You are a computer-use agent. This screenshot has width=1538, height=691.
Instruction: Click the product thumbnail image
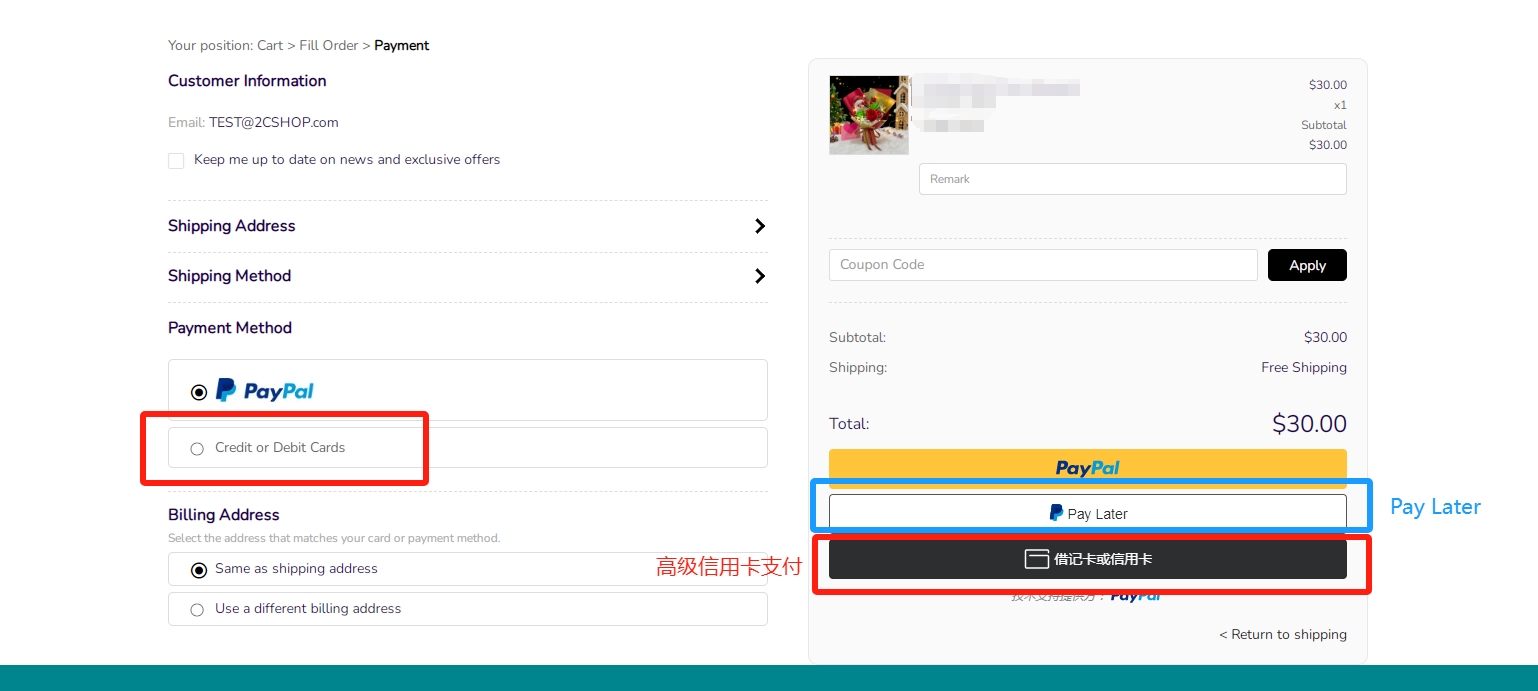click(x=869, y=115)
